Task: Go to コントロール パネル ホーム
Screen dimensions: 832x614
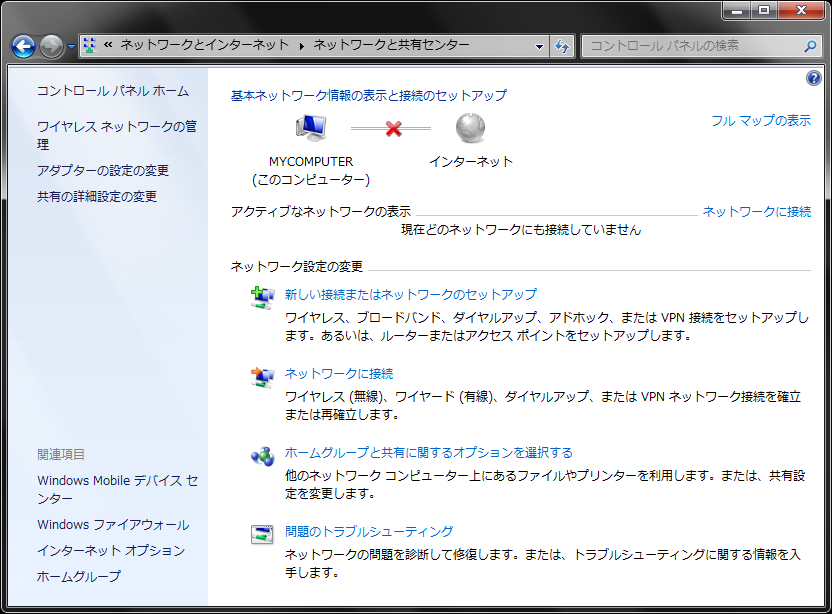Action: (113, 91)
